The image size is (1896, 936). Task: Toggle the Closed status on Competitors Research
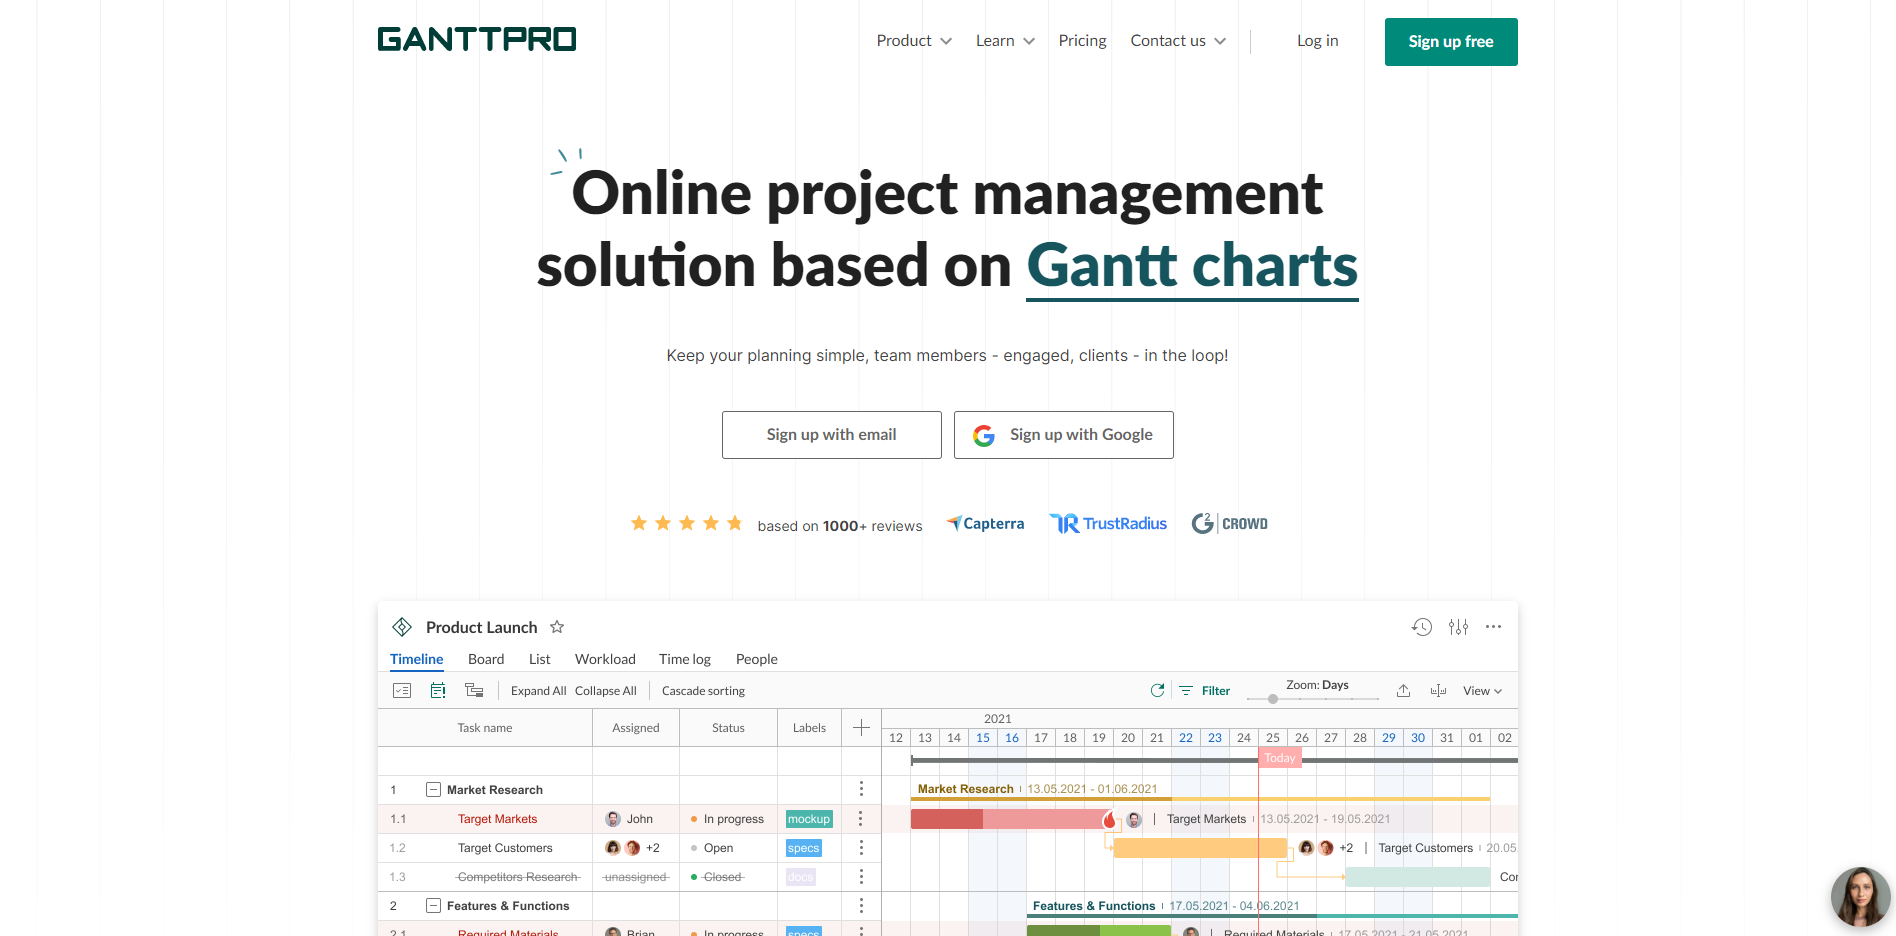point(696,876)
